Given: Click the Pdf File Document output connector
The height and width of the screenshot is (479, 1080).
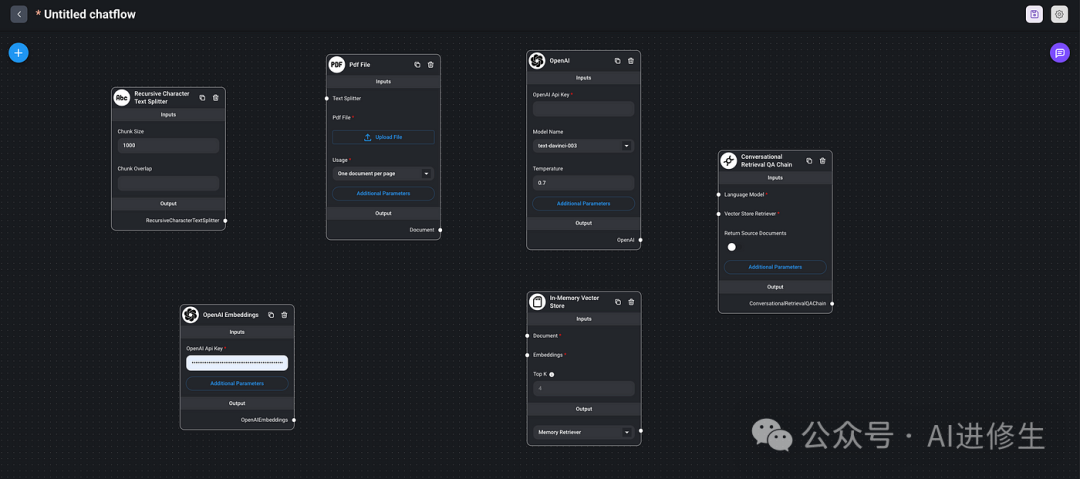Looking at the screenshot, I should pyautogui.click(x=440, y=230).
